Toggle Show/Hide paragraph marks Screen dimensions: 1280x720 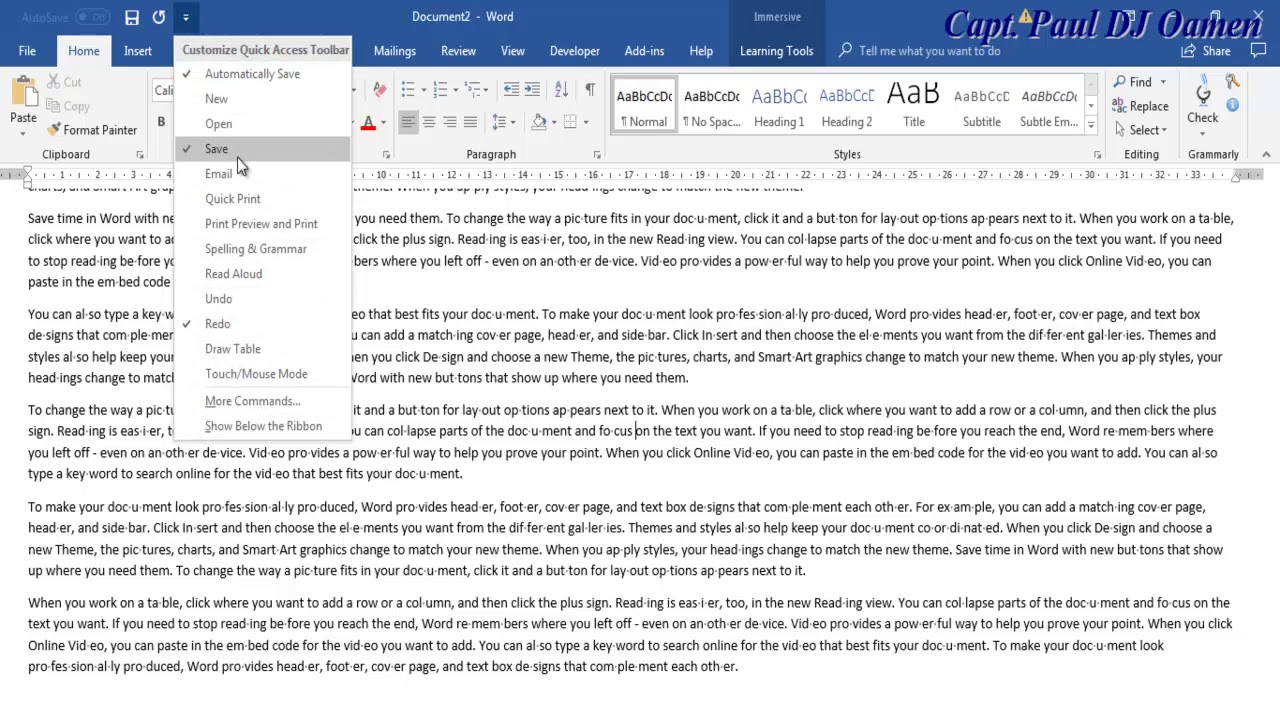(x=589, y=90)
